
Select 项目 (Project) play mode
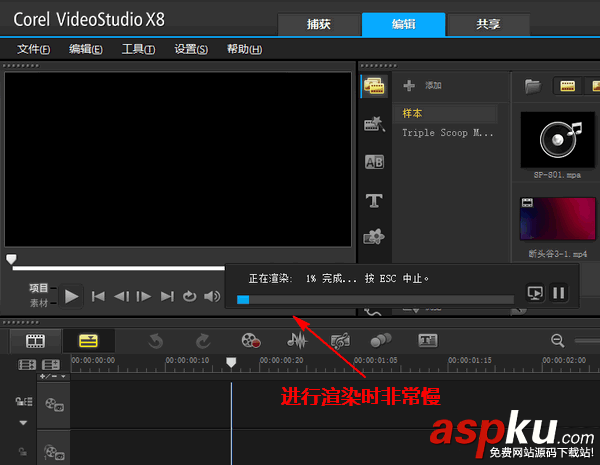(x=38, y=288)
